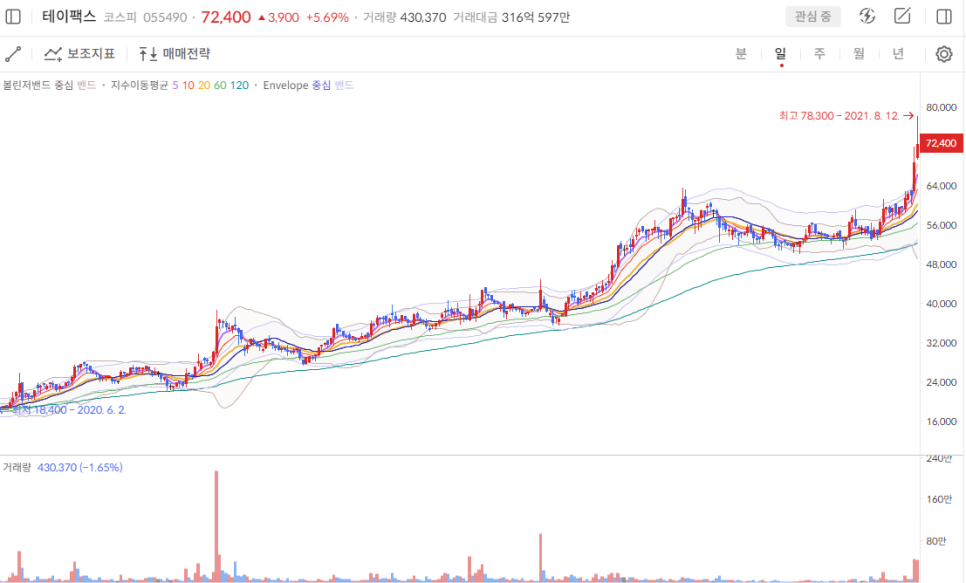Image resolution: width=966 pixels, height=583 pixels.
Task: Switch chart to 분 minute interval
Action: 741,54
